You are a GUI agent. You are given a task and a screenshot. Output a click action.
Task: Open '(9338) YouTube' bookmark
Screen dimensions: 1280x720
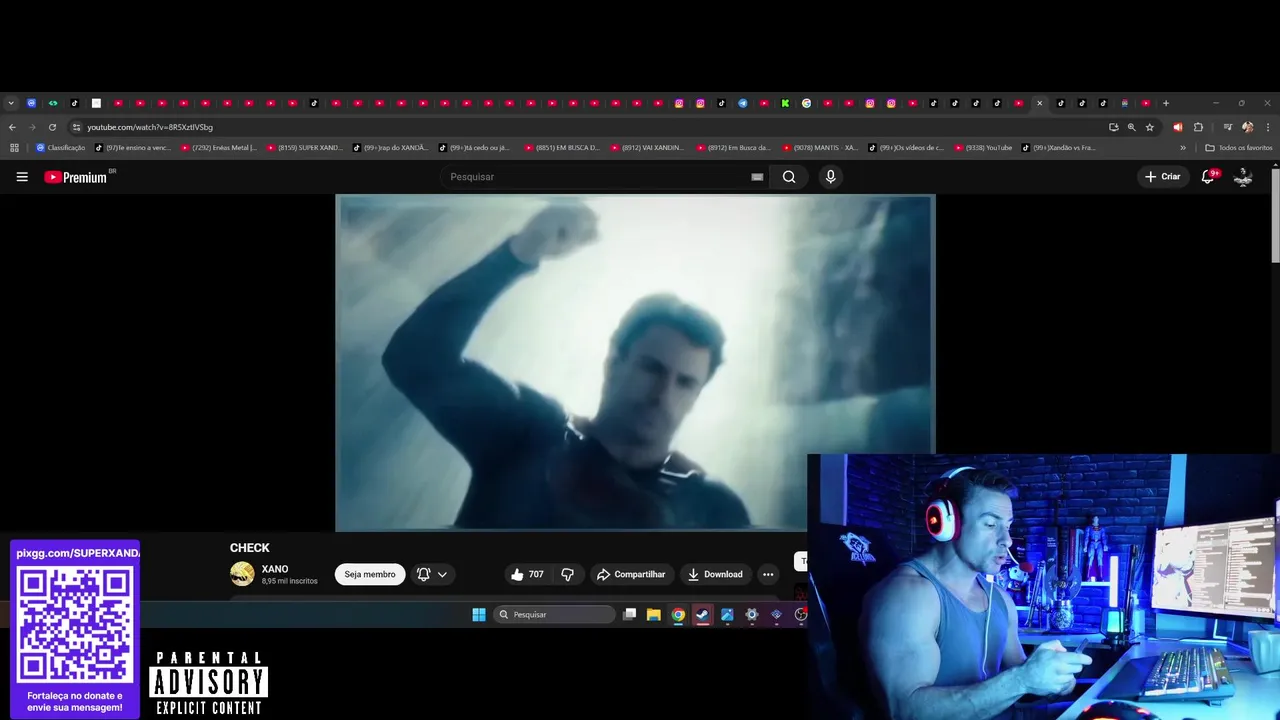(984, 148)
